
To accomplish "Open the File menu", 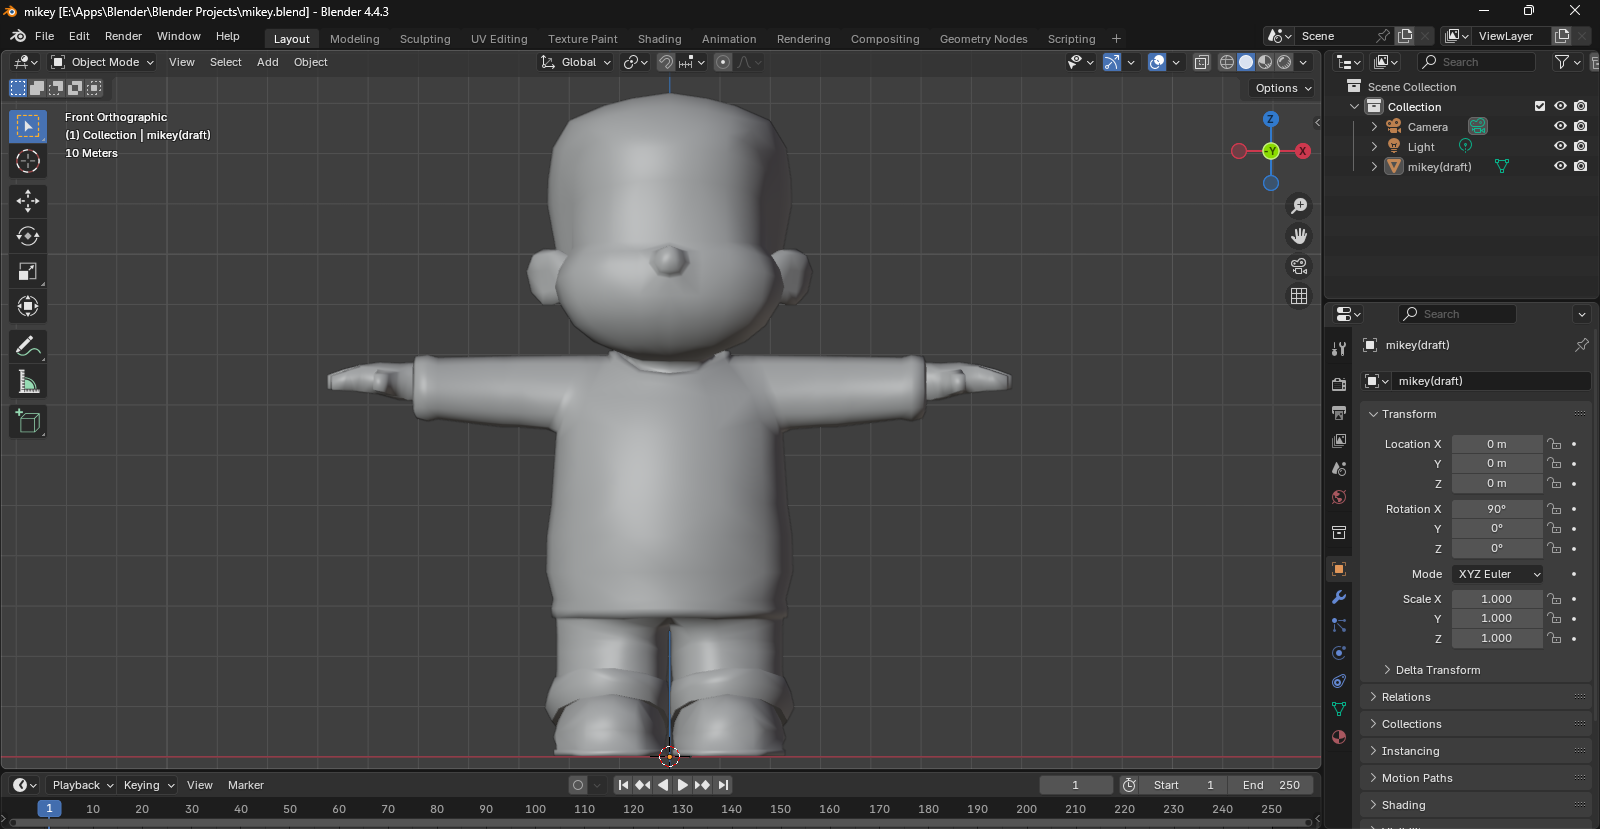I will [x=44, y=36].
